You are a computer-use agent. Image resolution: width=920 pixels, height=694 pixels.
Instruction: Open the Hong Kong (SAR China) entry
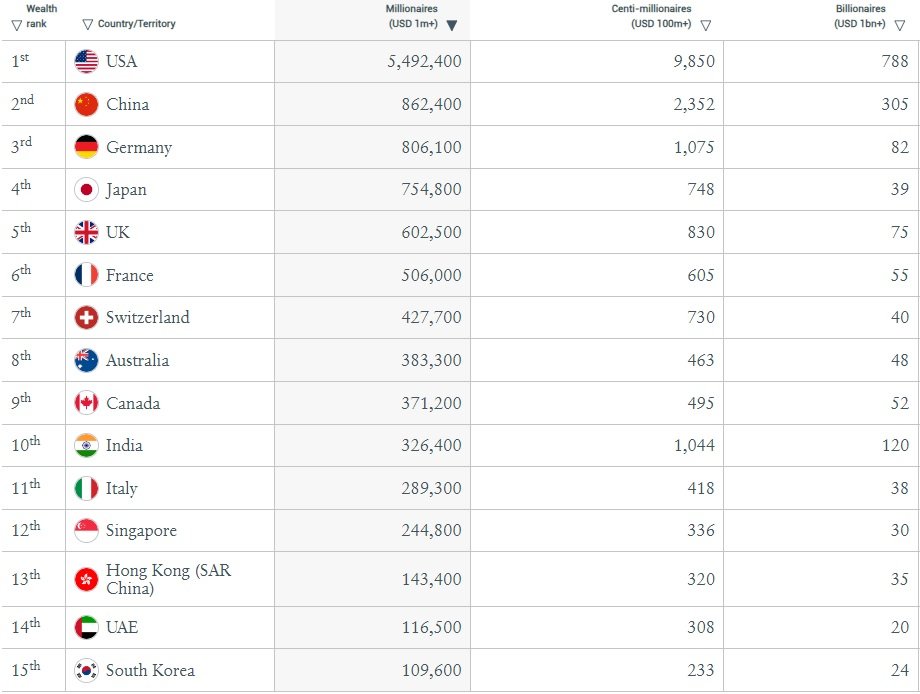click(168, 579)
